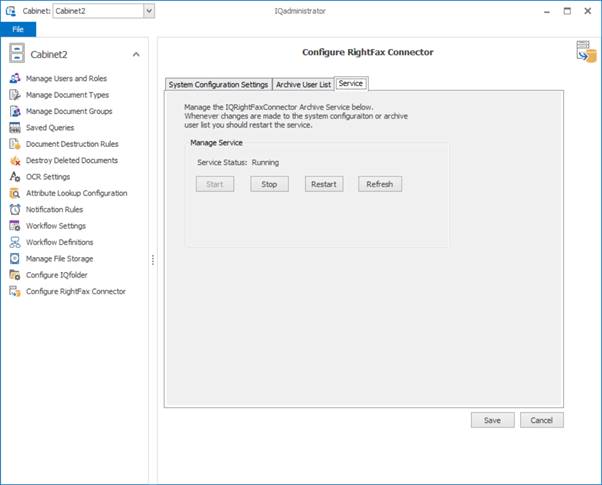Open Configure IQfolder
Viewport: 602px width, 485px height.
click(56, 275)
